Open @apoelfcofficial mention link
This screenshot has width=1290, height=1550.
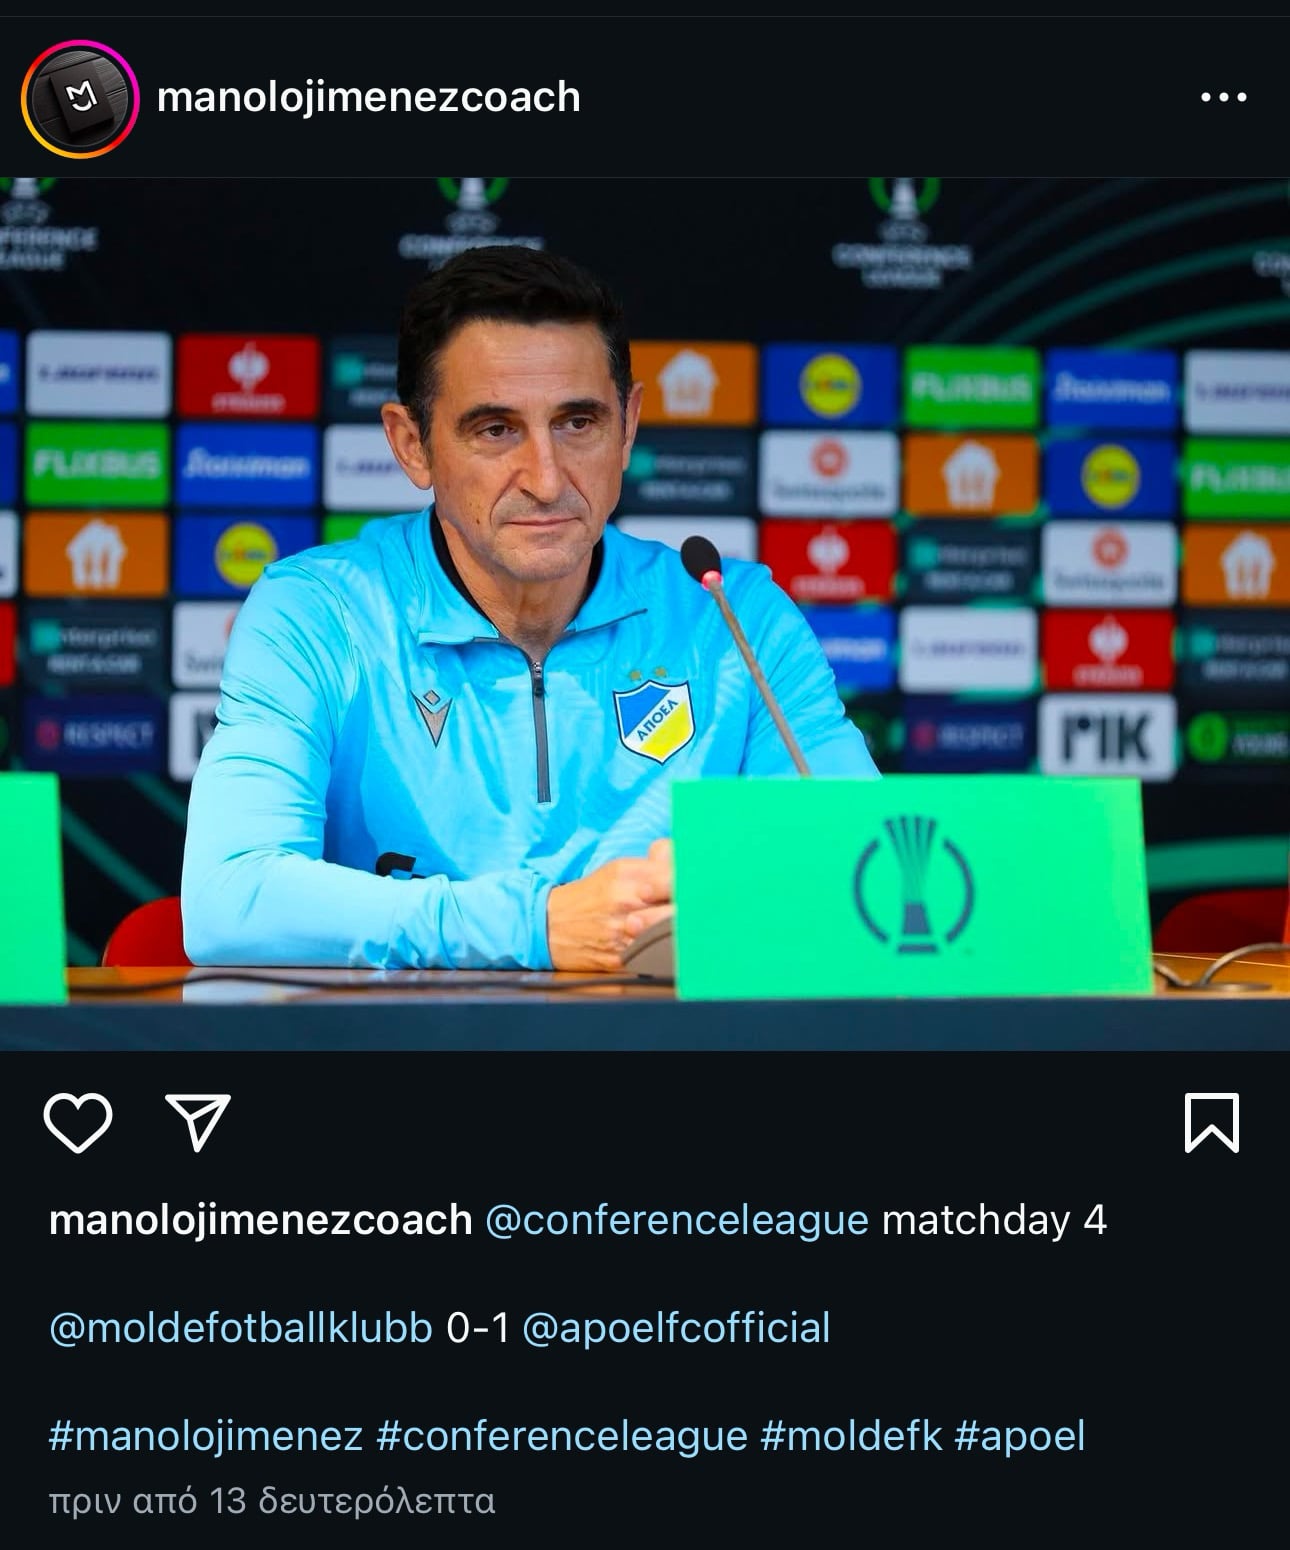(676, 1328)
